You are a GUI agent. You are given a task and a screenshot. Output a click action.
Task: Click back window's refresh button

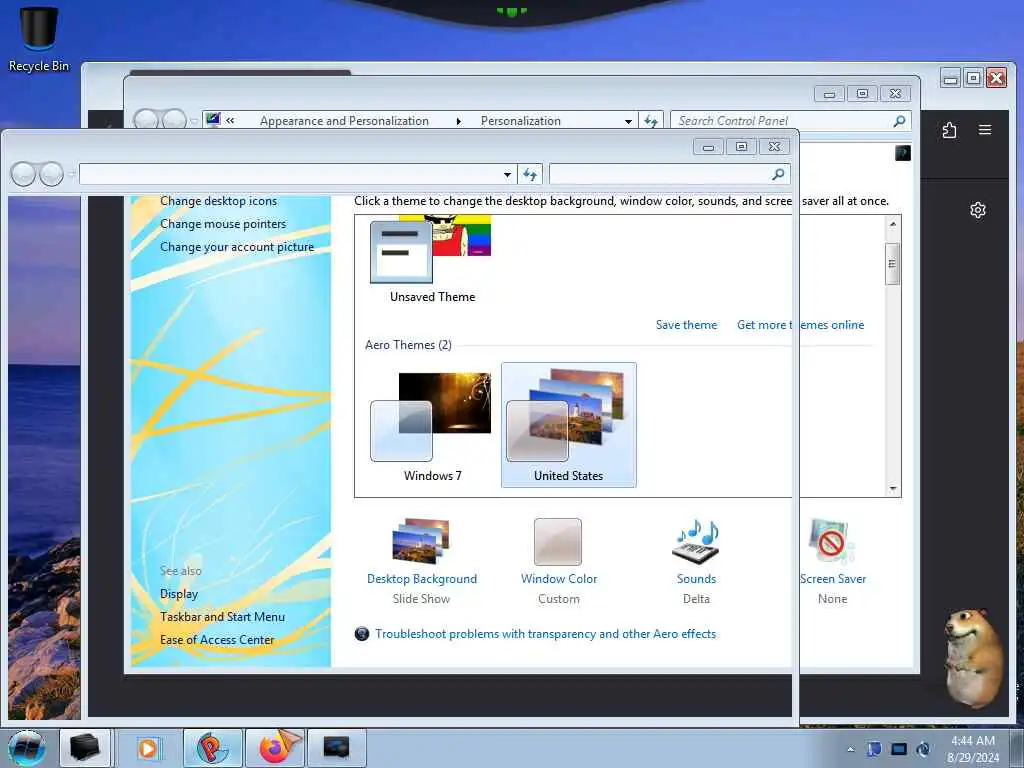[x=651, y=121]
